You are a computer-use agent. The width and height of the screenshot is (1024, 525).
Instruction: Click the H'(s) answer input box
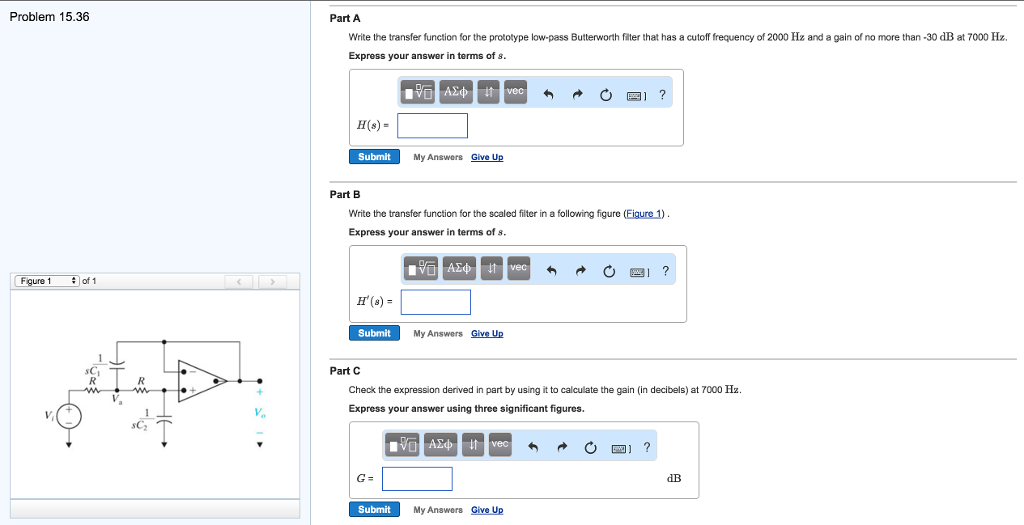pos(435,302)
